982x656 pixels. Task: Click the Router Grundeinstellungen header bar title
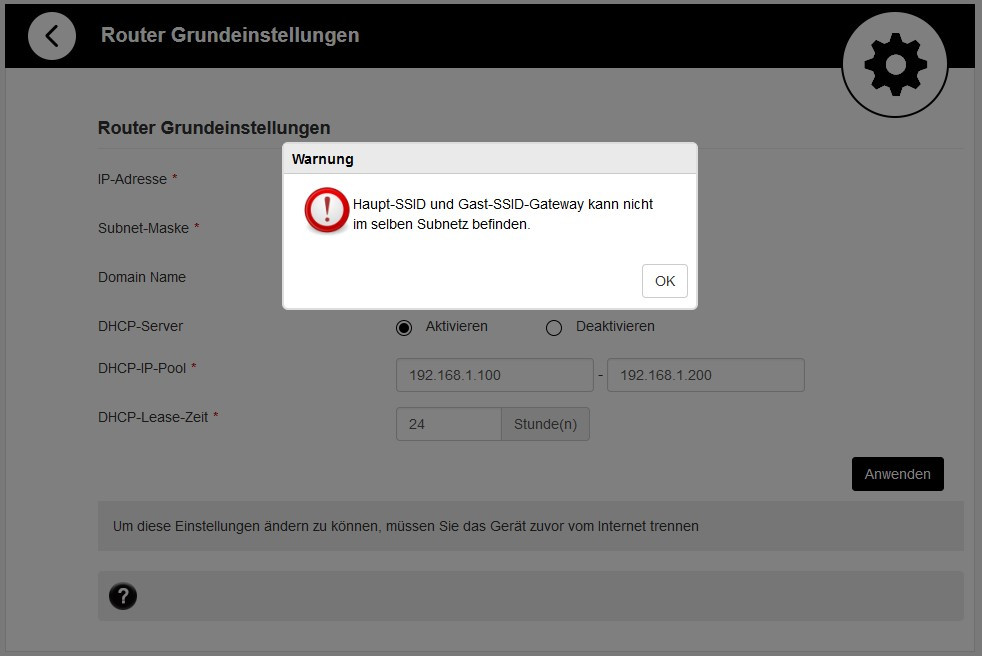pos(230,35)
